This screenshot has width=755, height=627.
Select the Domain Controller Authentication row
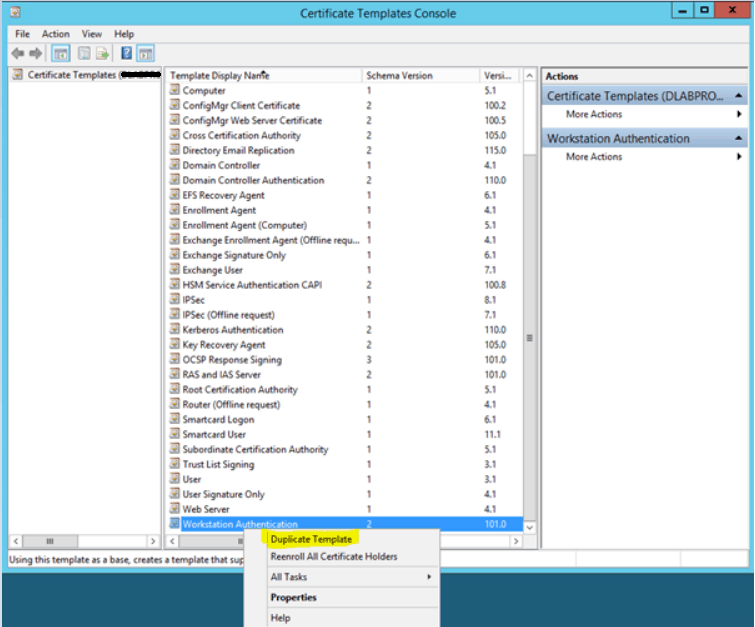tap(345, 180)
